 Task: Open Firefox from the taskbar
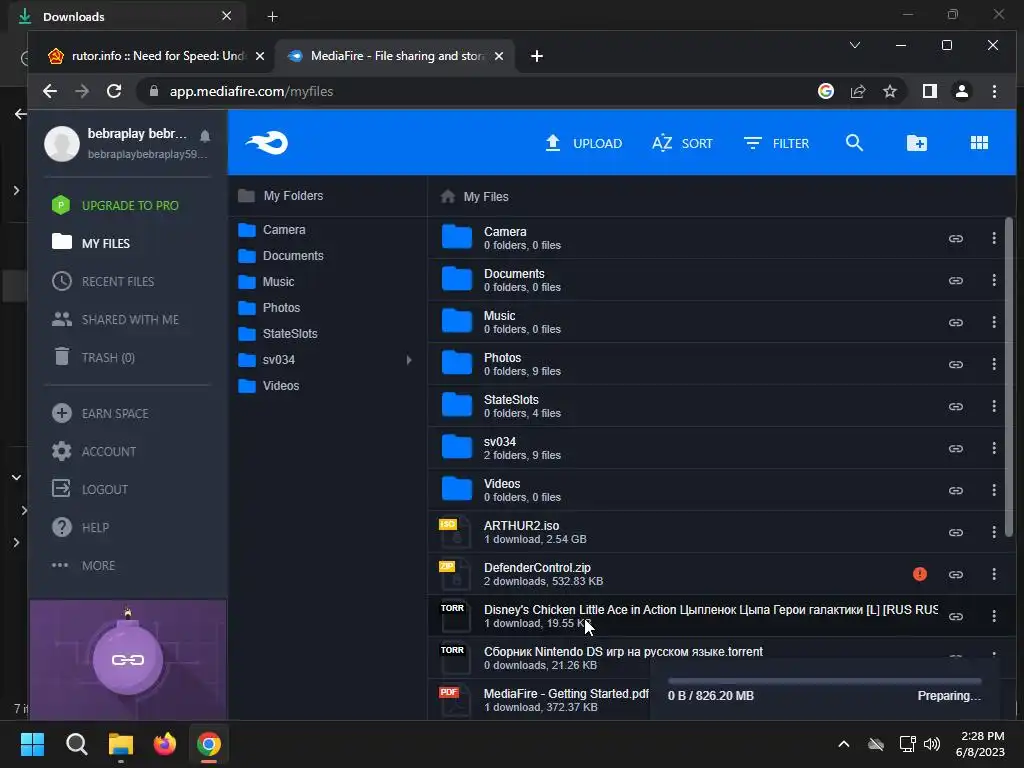click(165, 744)
